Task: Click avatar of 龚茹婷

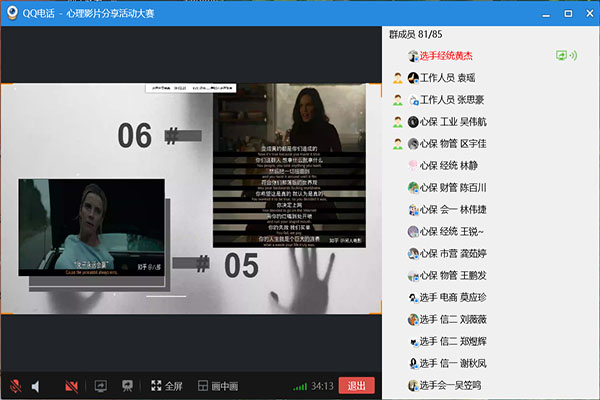Action: point(413,254)
